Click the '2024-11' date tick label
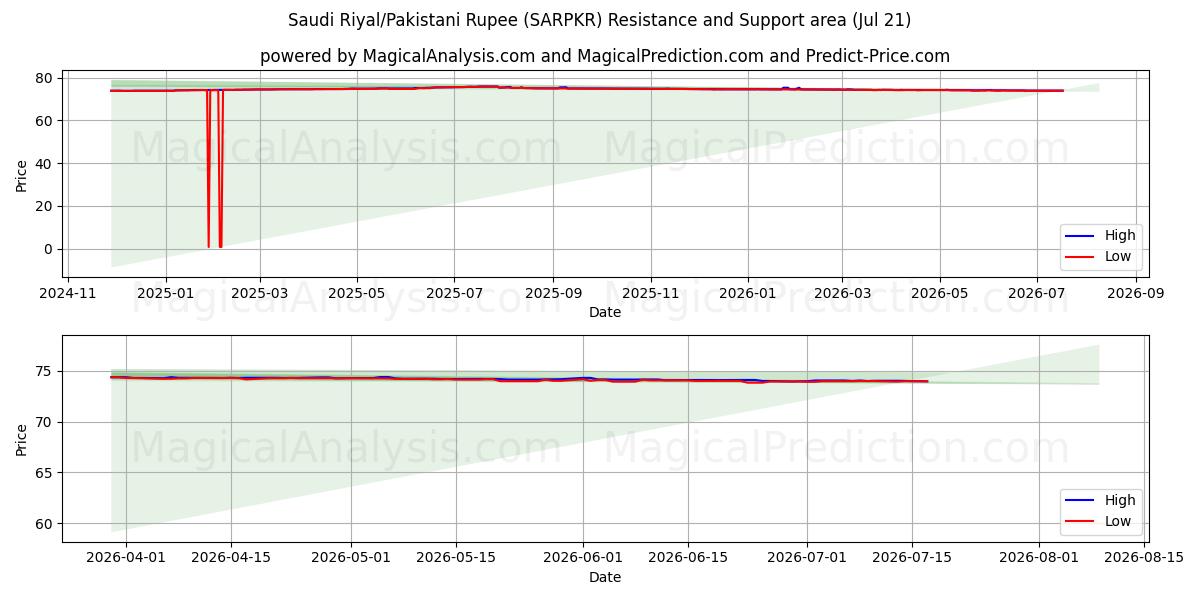Image resolution: width=1200 pixels, height=600 pixels. [68, 293]
